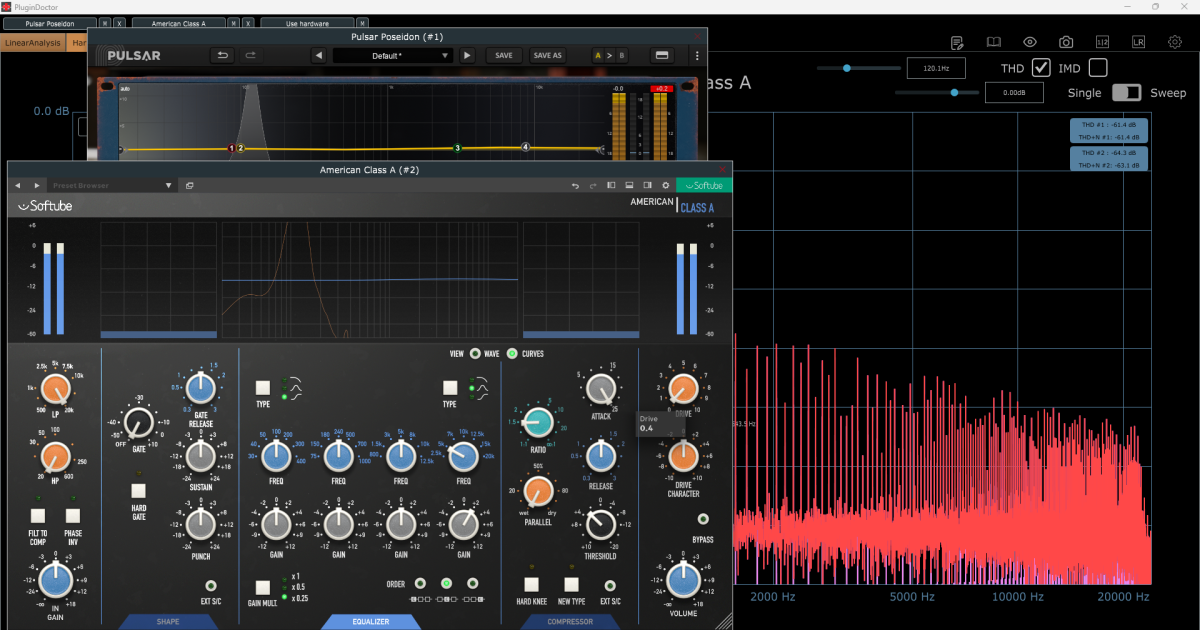Open the notes editor icon in PluginDoctor

957,42
